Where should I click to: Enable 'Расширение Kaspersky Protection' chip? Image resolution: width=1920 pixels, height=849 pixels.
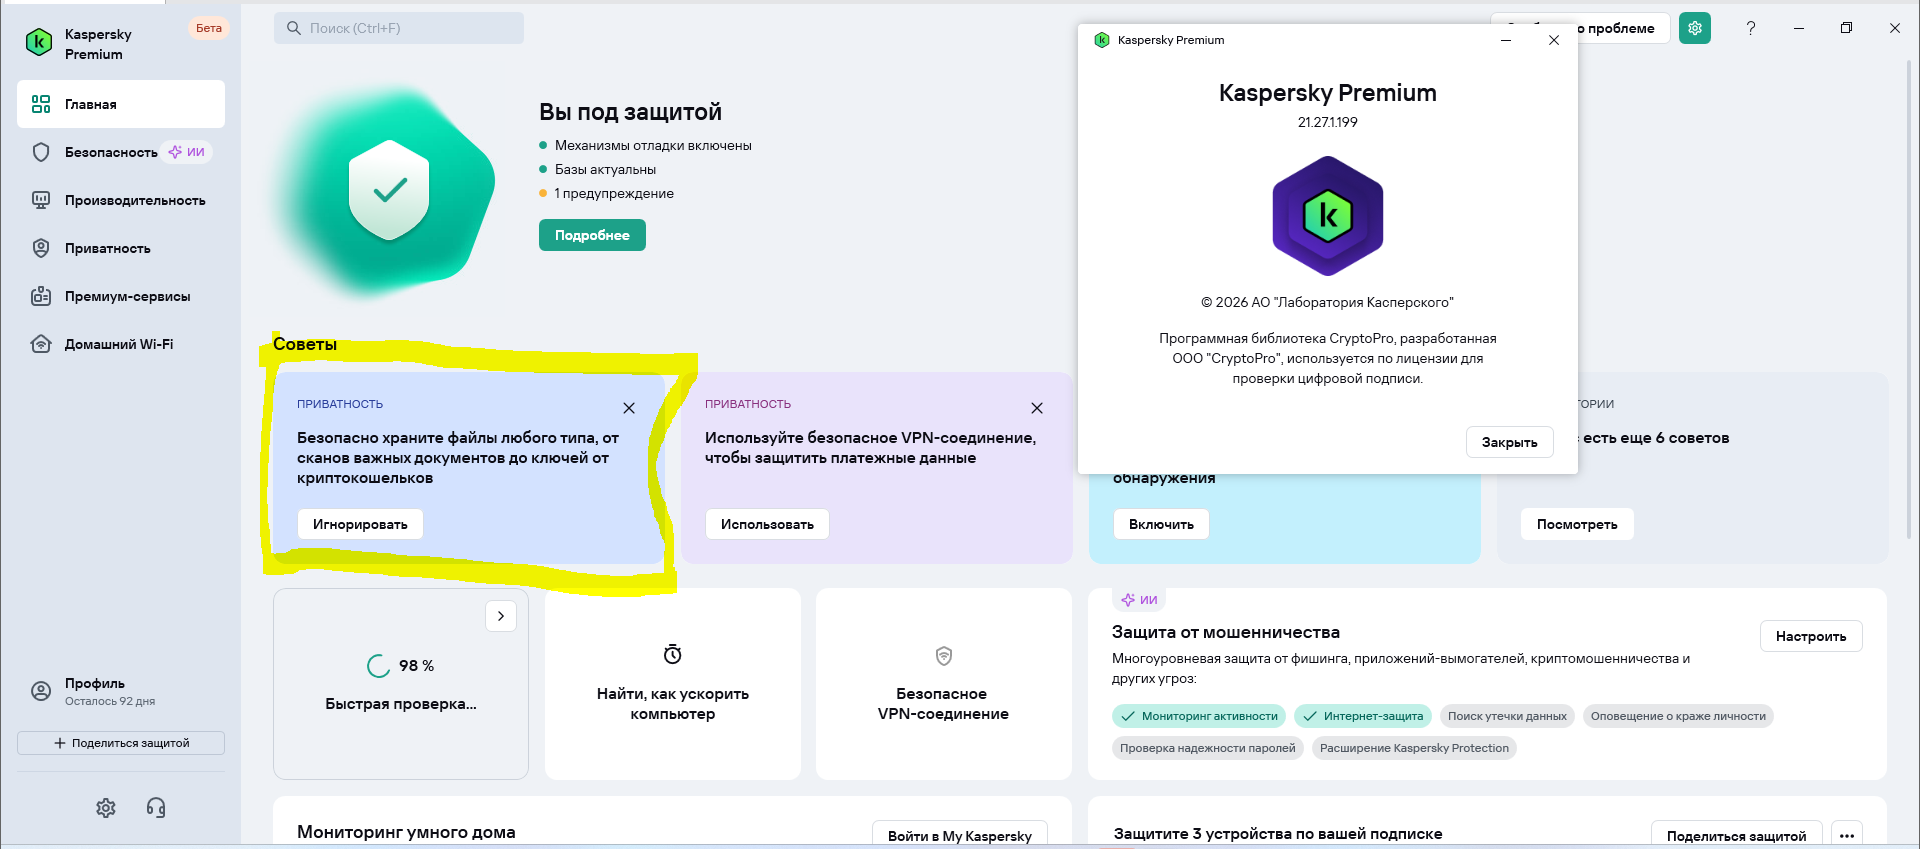coord(1414,748)
